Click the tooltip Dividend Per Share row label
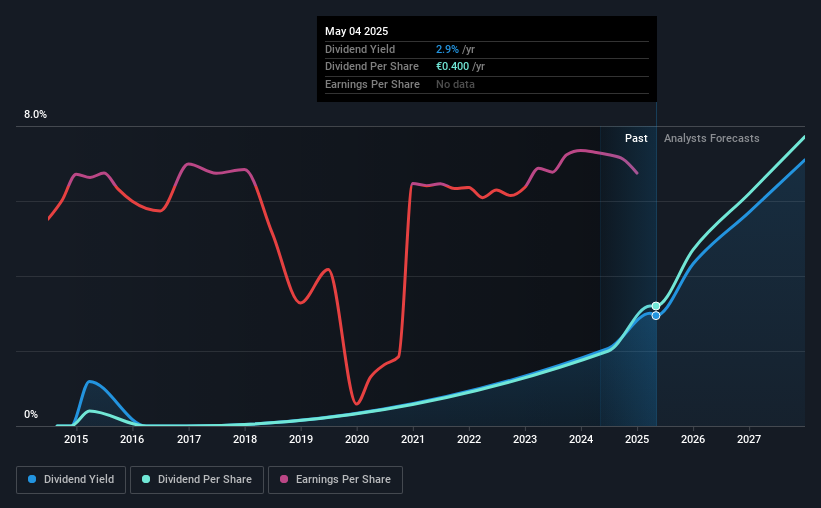The width and height of the screenshot is (821, 508). [372, 67]
